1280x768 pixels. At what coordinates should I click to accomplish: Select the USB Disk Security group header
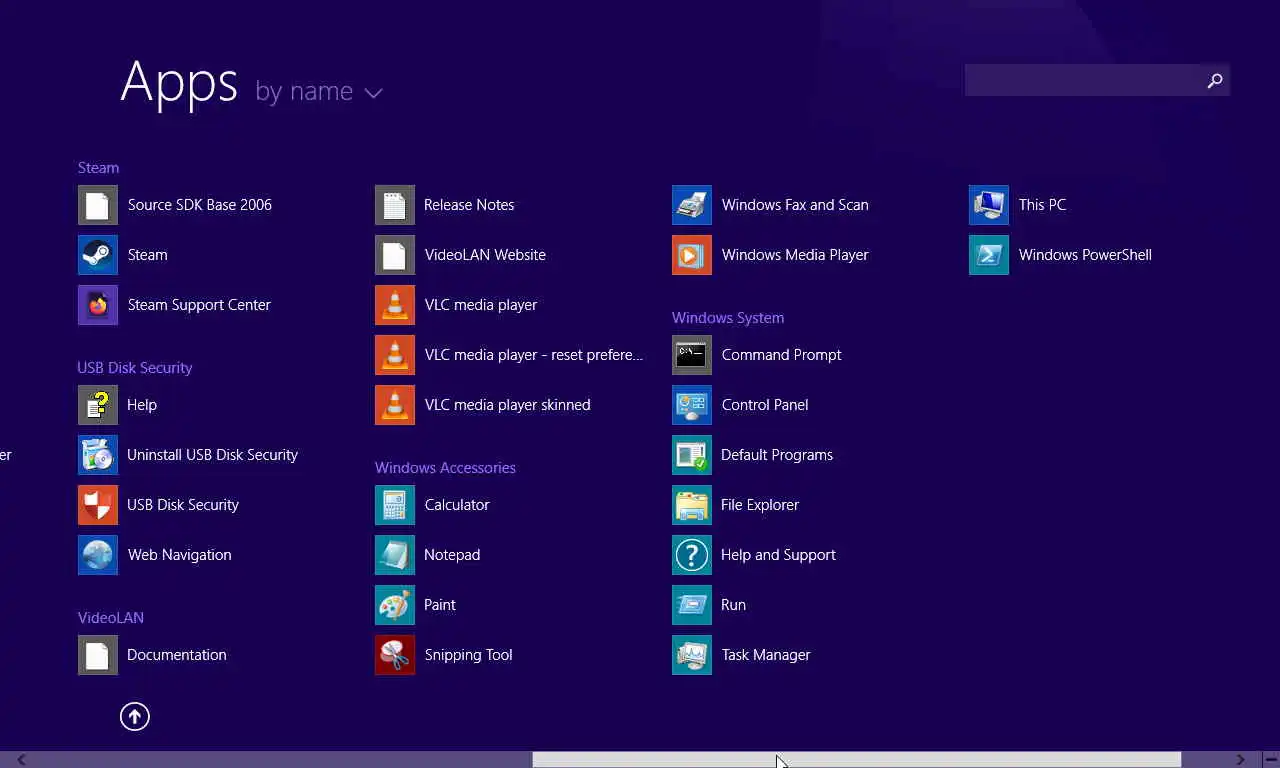pyautogui.click(x=135, y=368)
